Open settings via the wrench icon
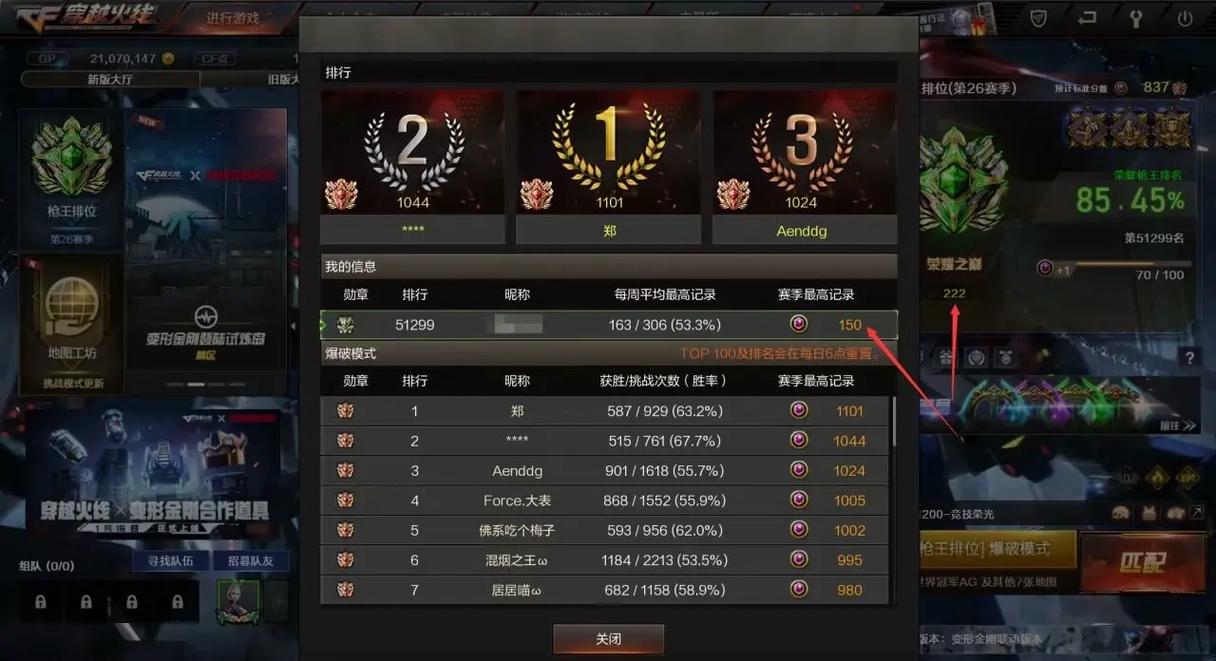1216x661 pixels. pos(1136,18)
